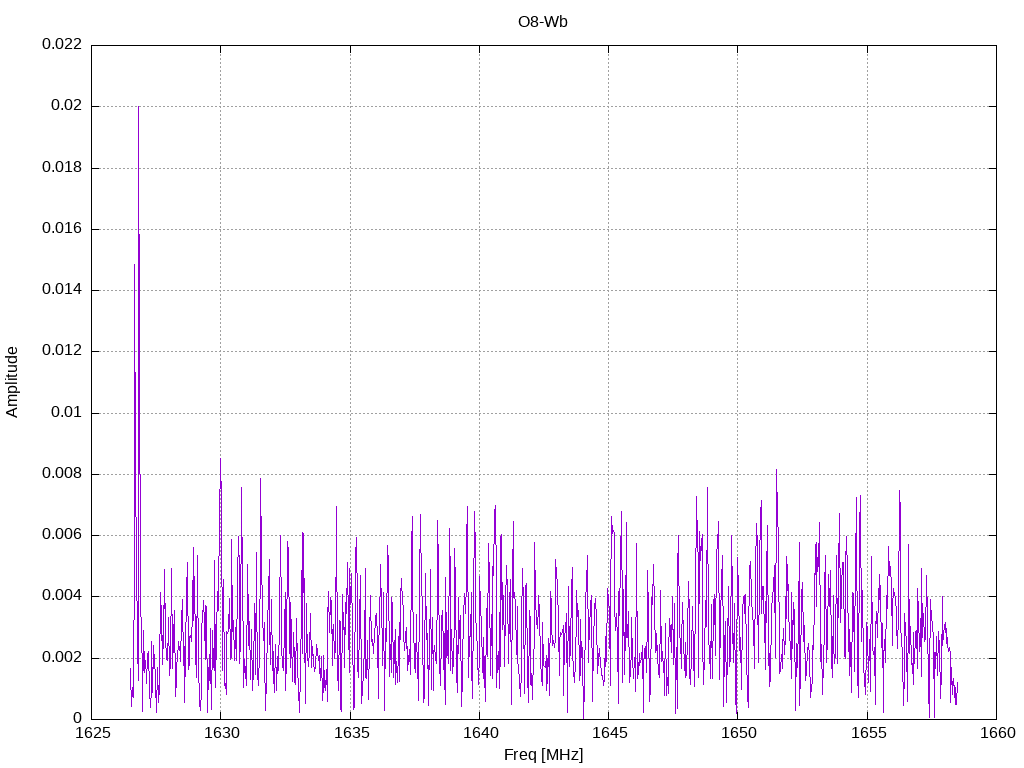Click the 0.006 y-axis tick label
Screen dimensions: 1024x768
coord(61,535)
